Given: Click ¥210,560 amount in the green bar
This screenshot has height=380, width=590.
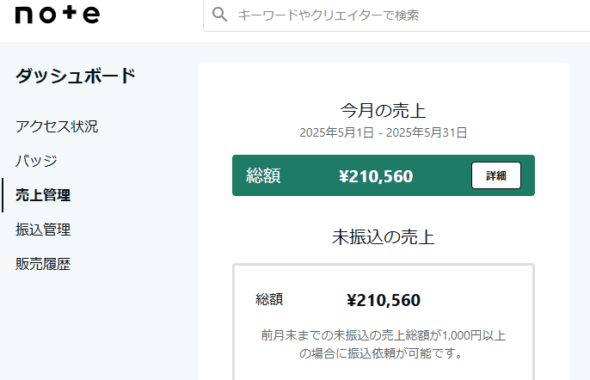Looking at the screenshot, I should pos(376,176).
